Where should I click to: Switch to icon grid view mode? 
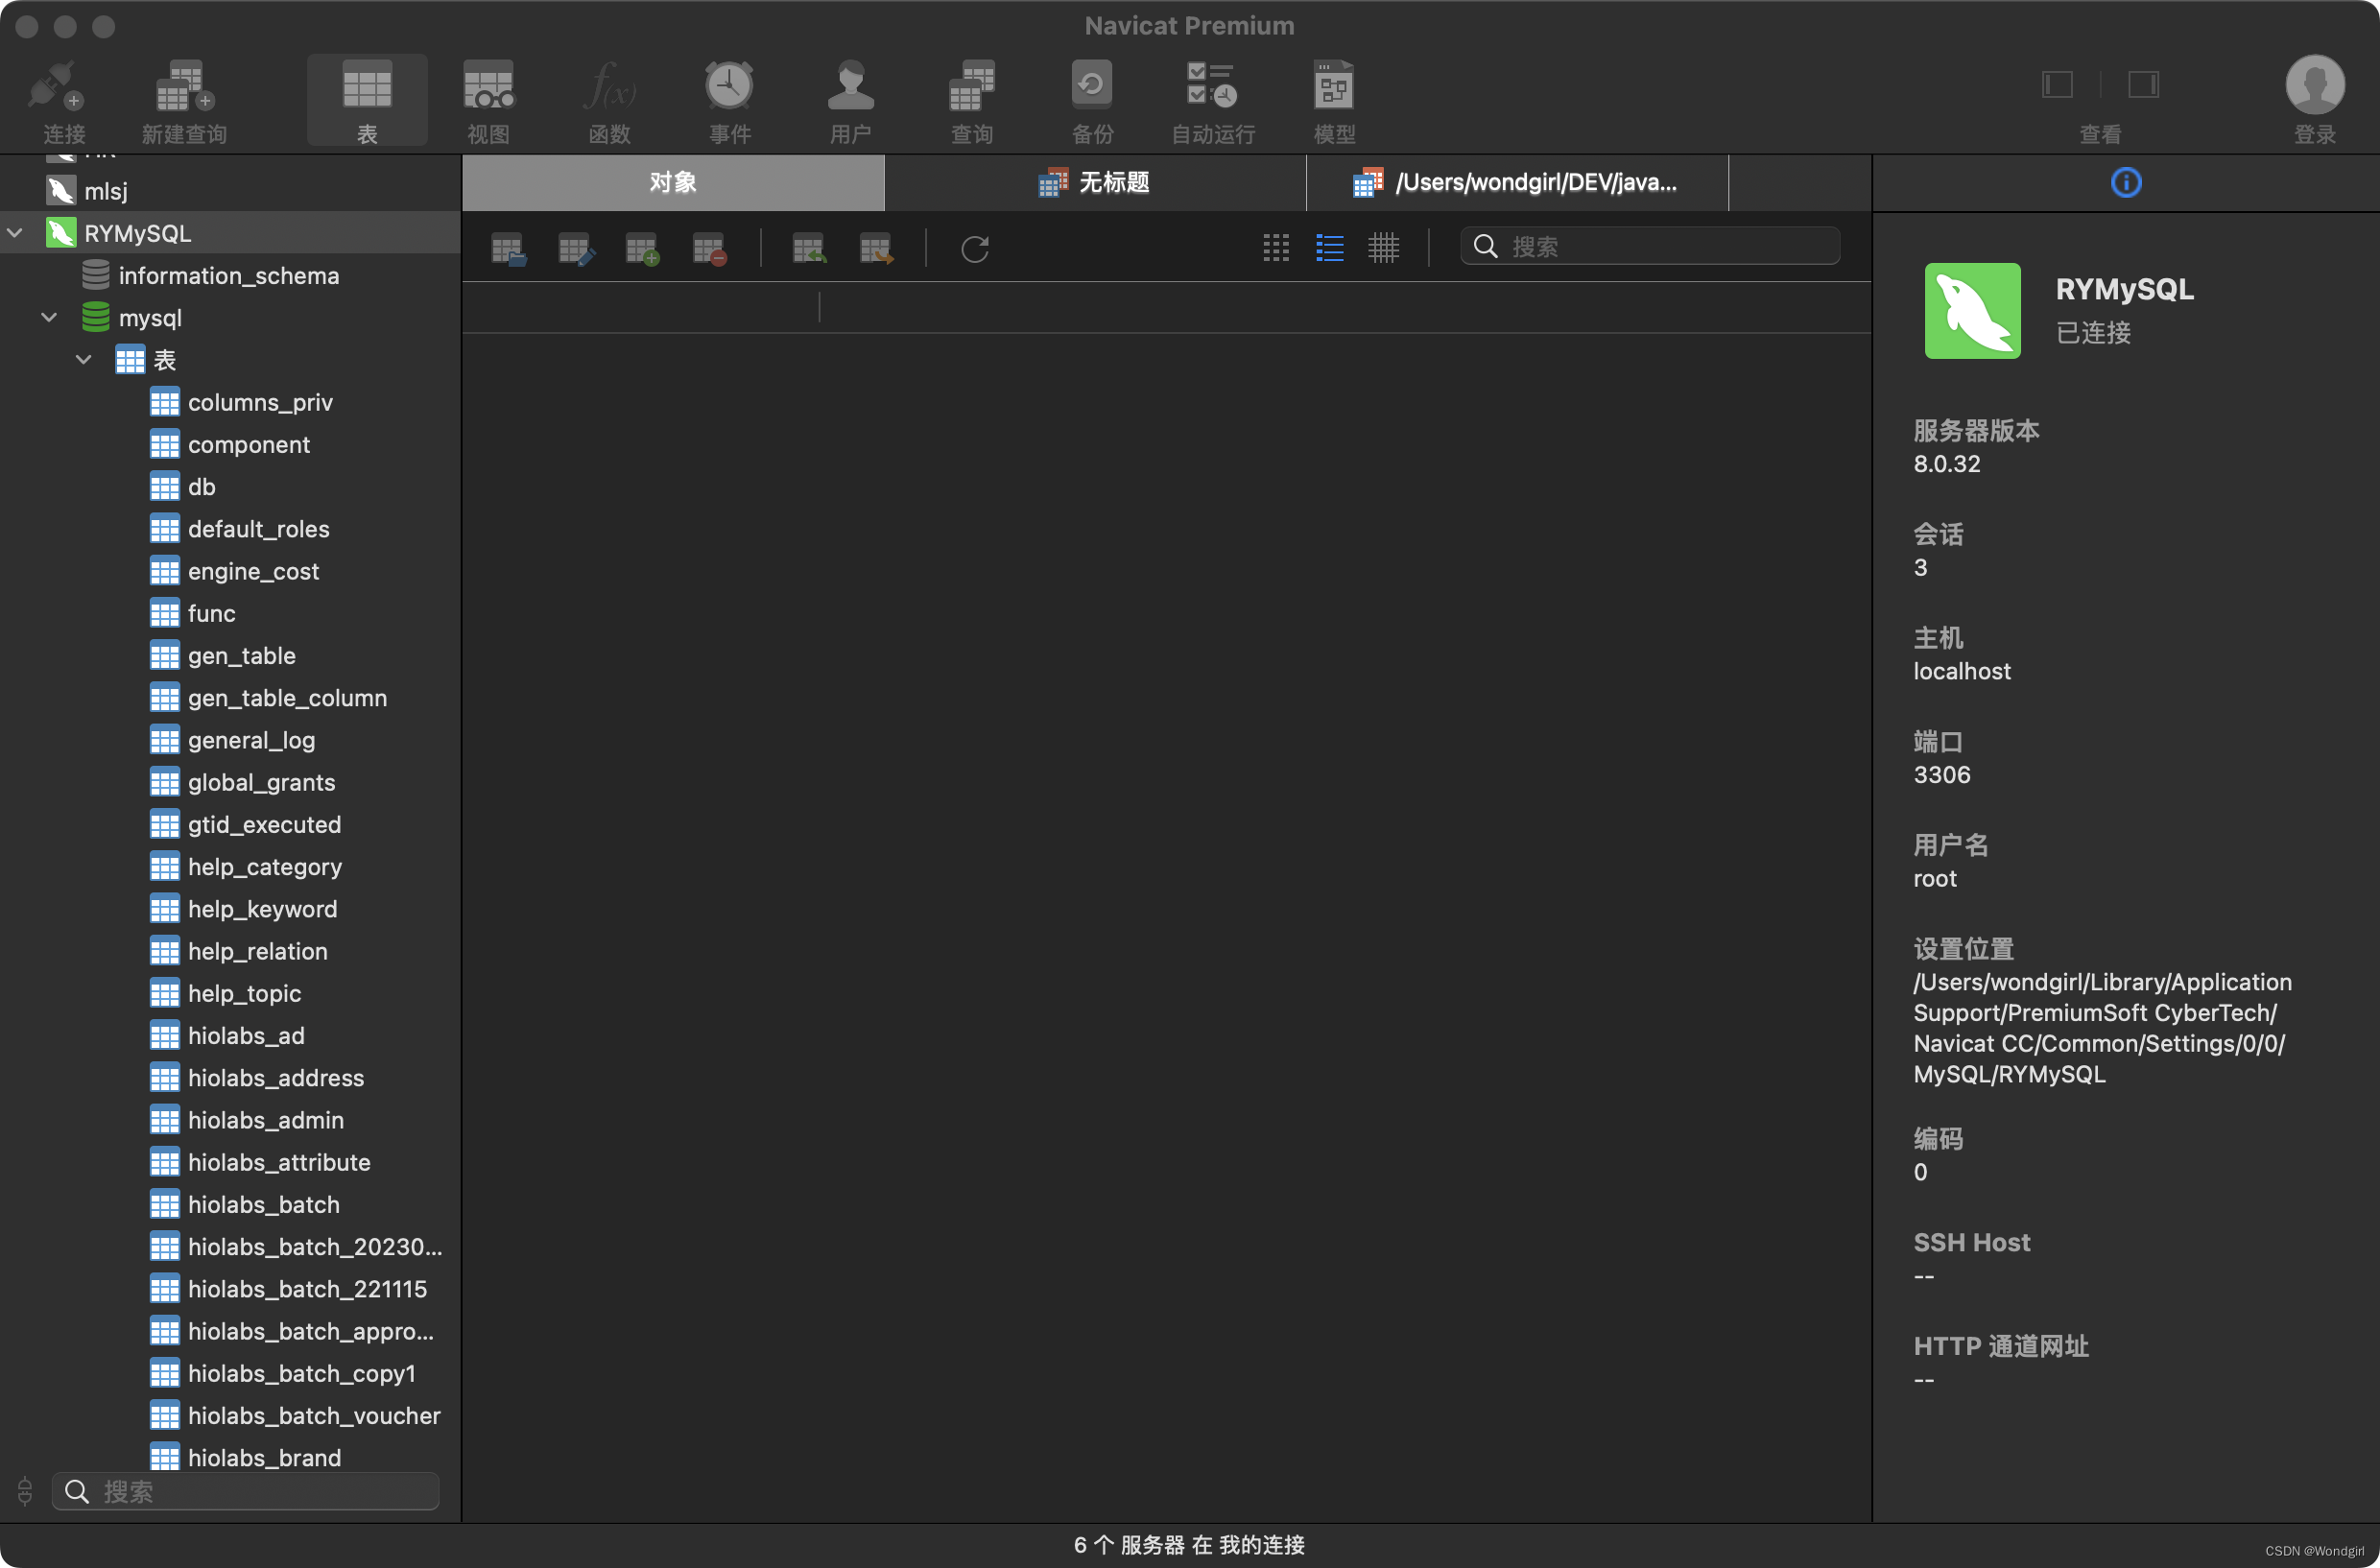pos(1276,248)
